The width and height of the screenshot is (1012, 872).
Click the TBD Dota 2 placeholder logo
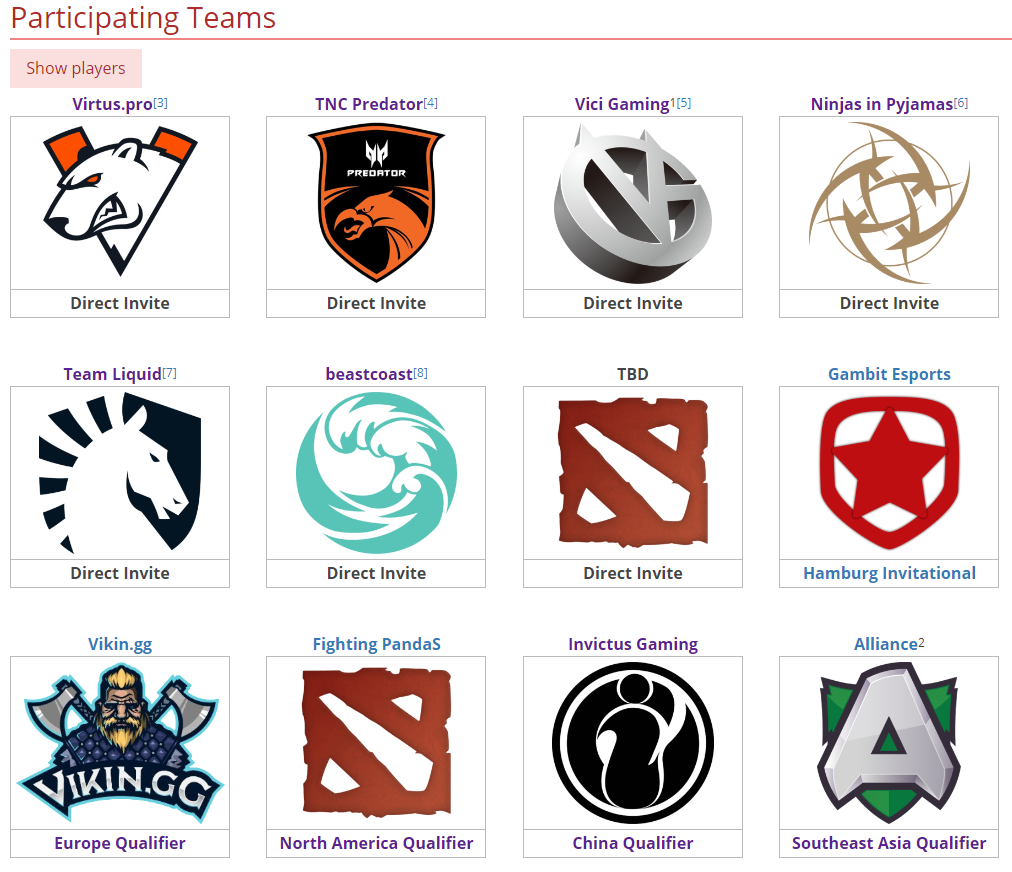(x=632, y=472)
